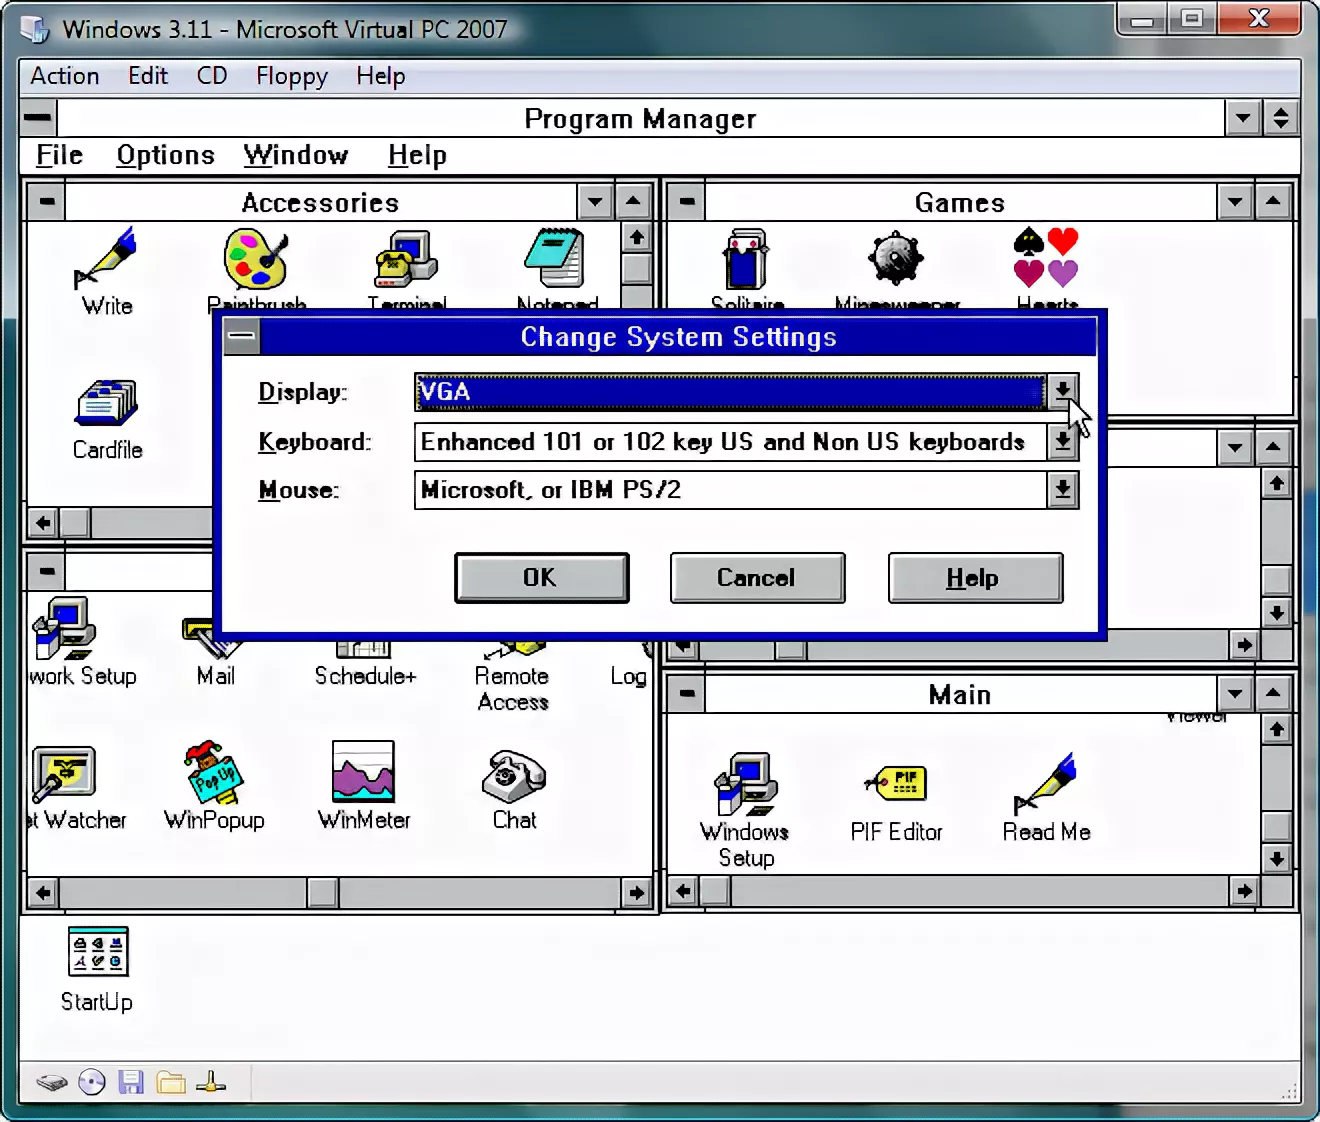Viewport: 1320px width, 1122px height.
Task: Open the Main window control menu box
Action: click(687, 694)
